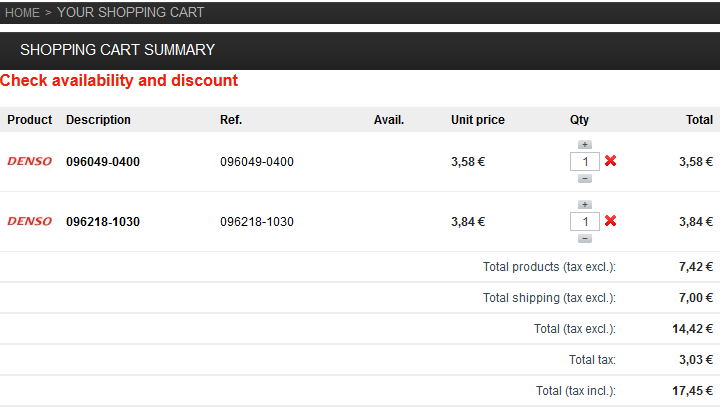Viewport: 728px width, 408px height.
Task: Click the Description column header
Action: click(98, 120)
